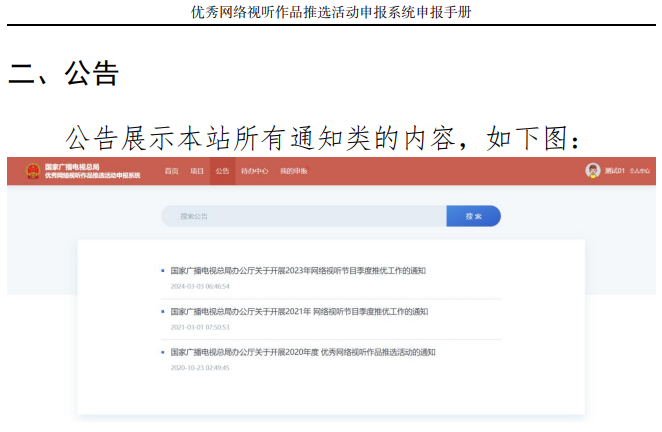Go to the 待办中心 nav tab

tap(255, 171)
